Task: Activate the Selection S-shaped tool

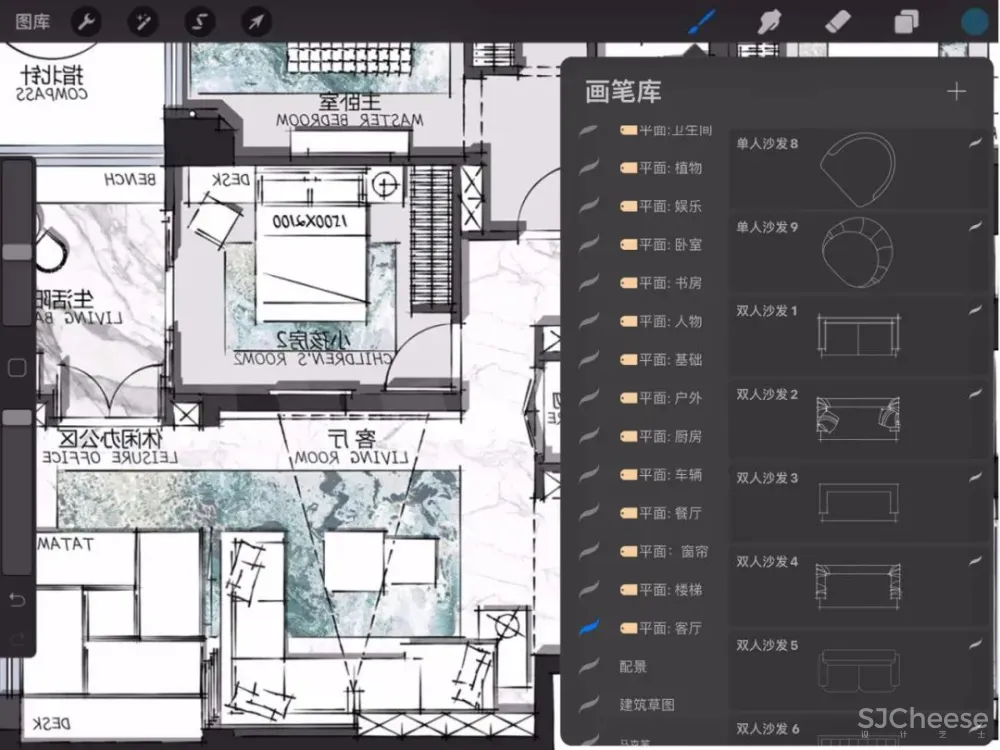Action: (199, 22)
